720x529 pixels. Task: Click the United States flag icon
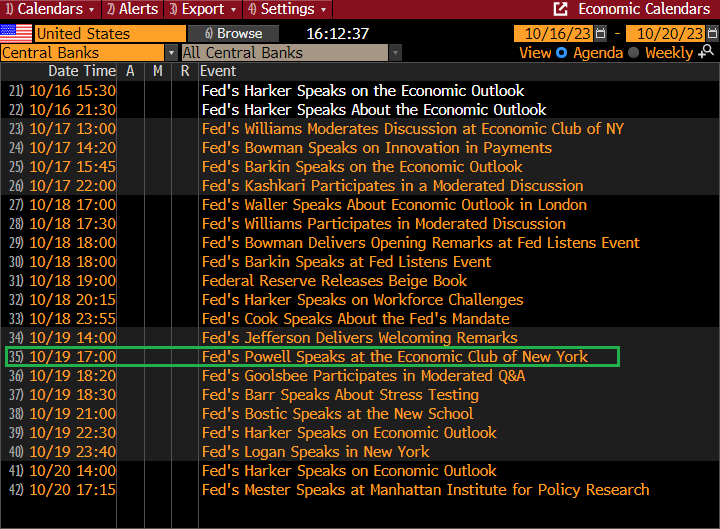pyautogui.click(x=16, y=33)
